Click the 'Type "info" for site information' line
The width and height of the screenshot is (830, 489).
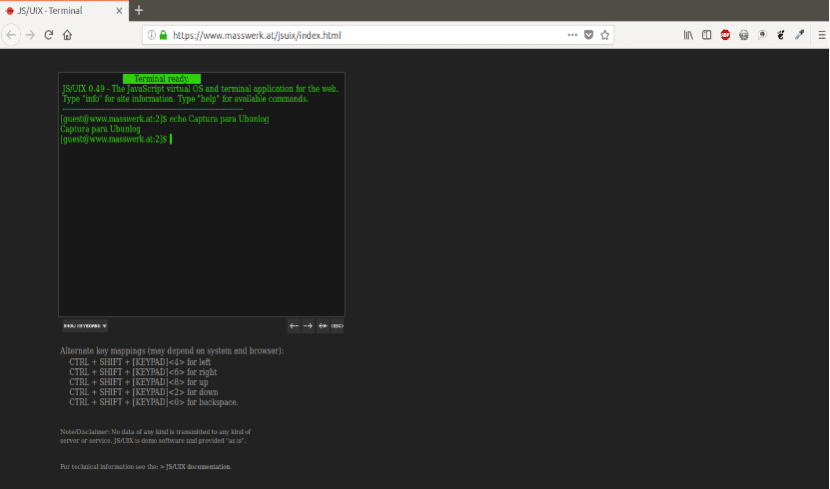pos(185,99)
